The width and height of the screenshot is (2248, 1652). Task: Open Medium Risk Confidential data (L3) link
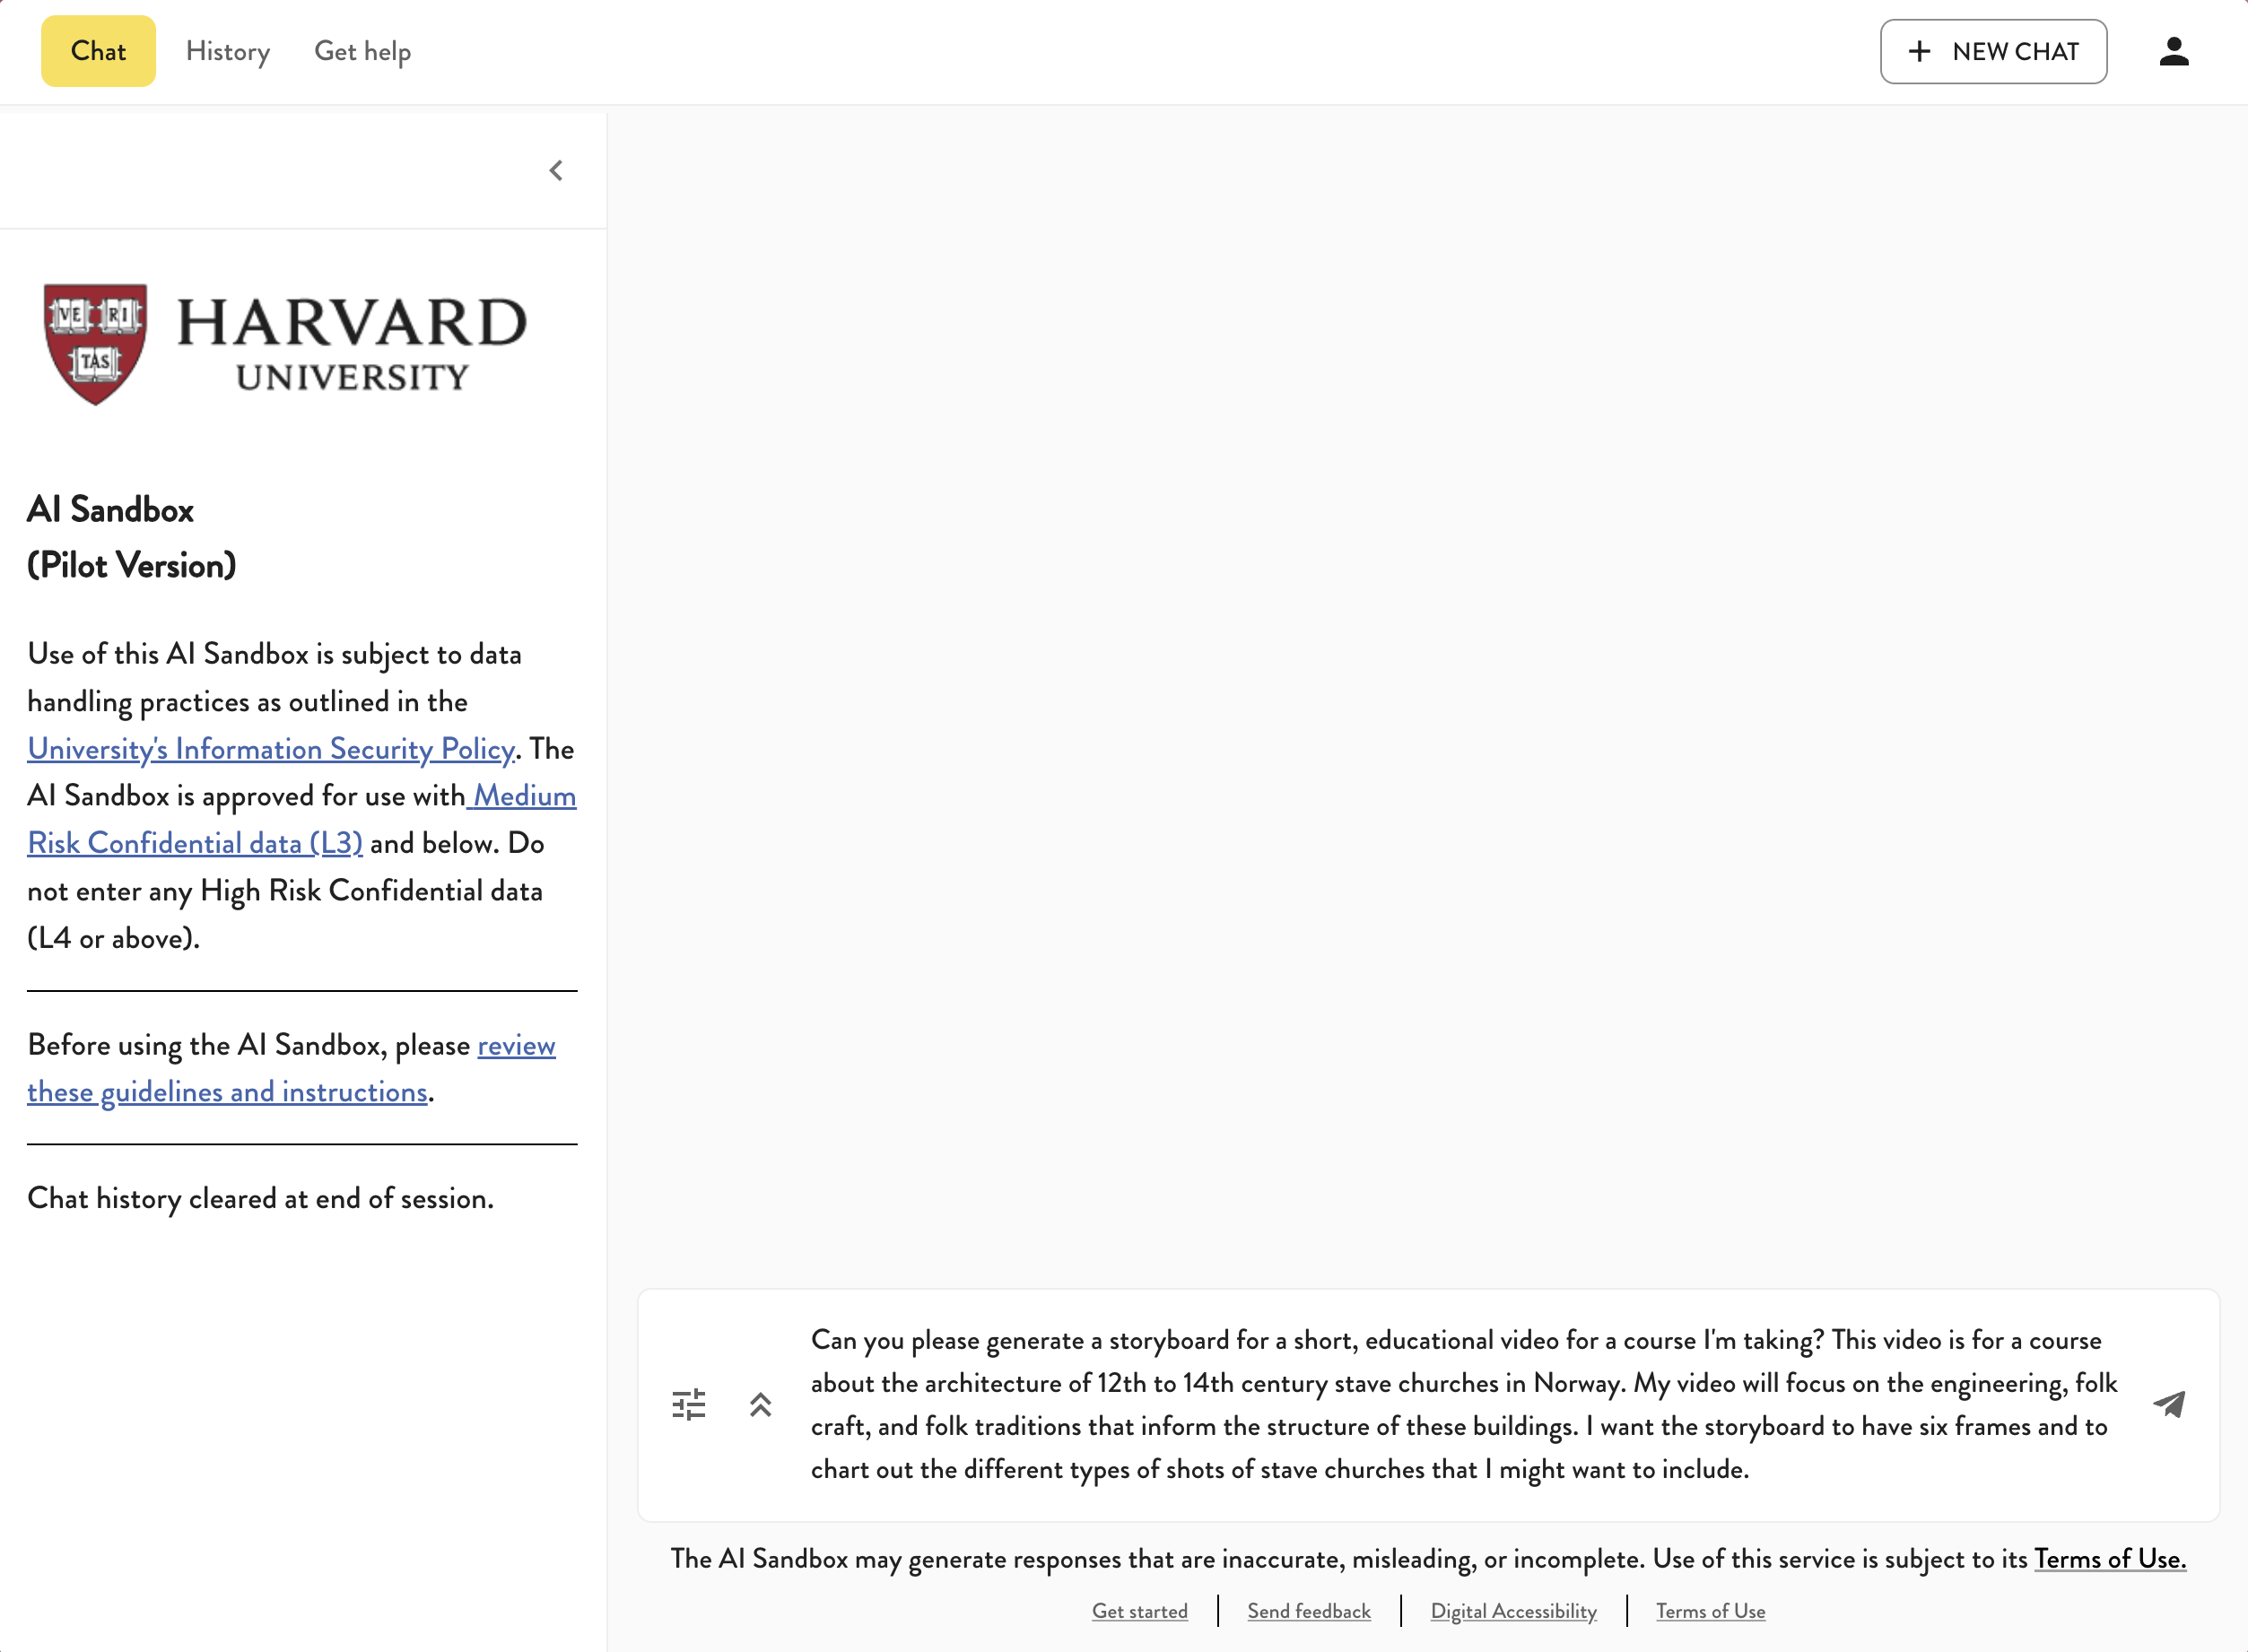click(x=195, y=843)
